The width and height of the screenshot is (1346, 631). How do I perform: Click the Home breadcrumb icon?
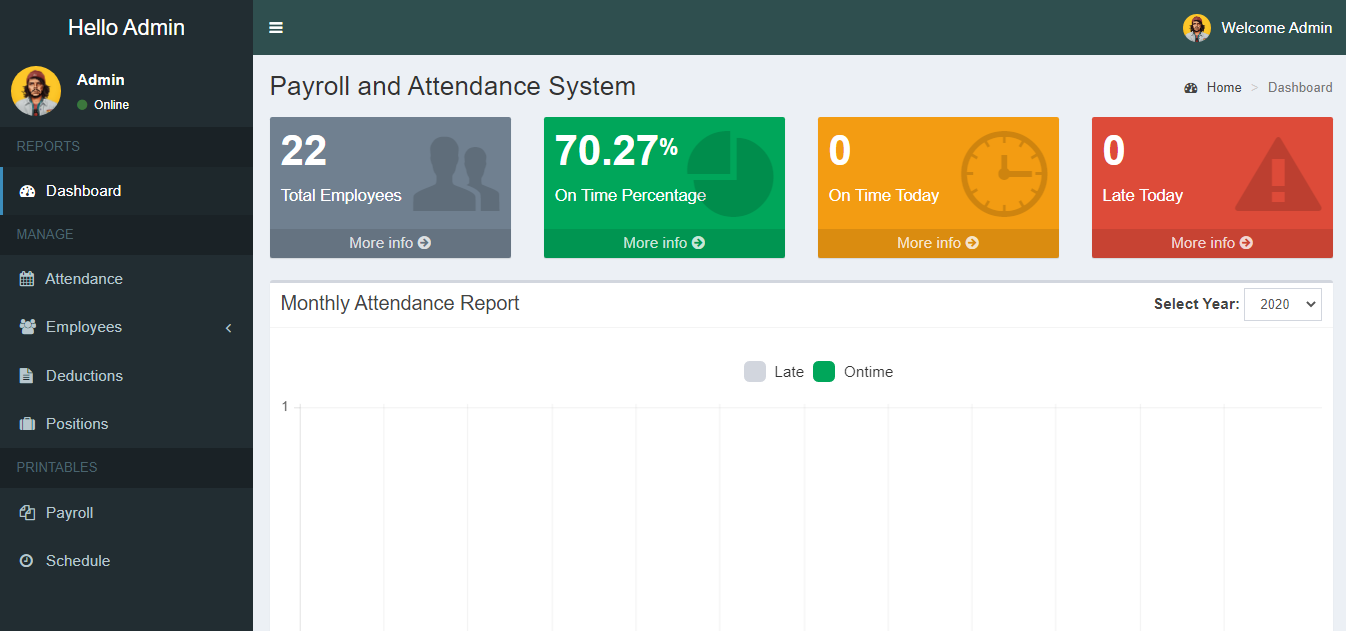click(1190, 87)
